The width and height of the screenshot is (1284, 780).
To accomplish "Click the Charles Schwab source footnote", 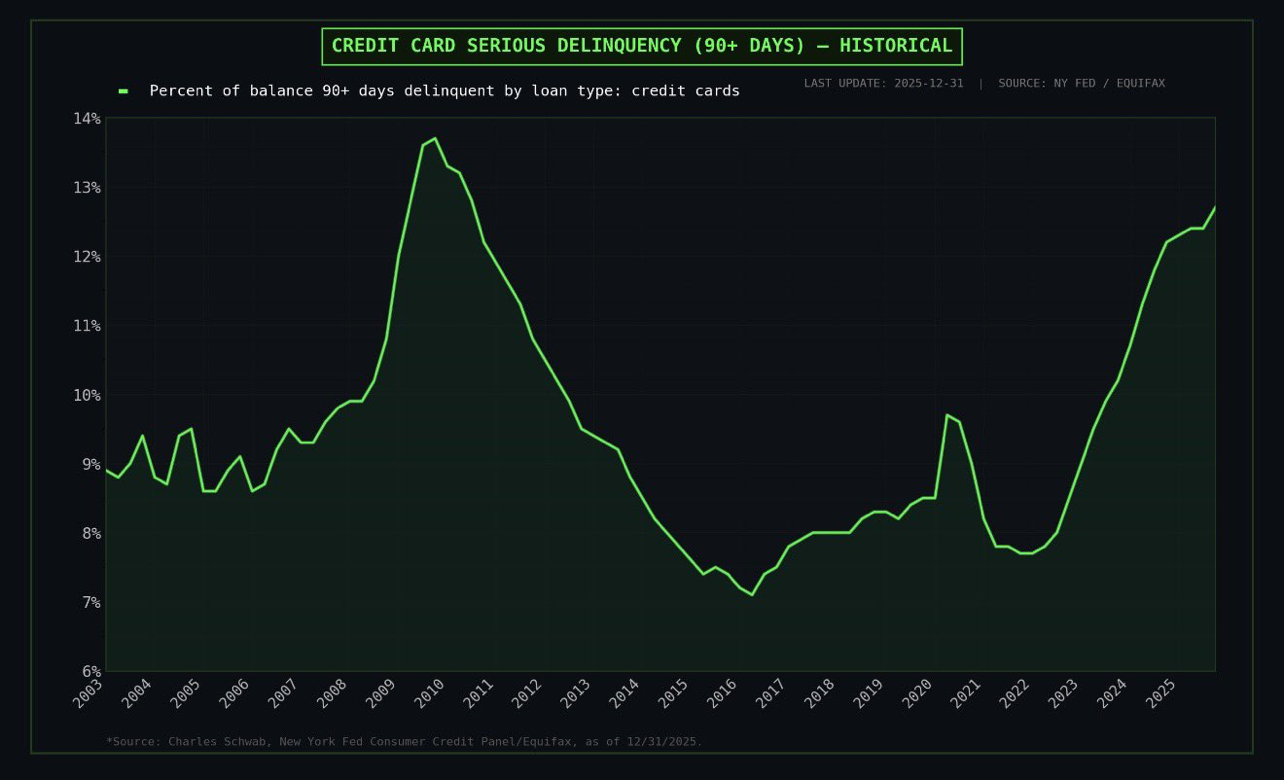I will pyautogui.click(x=404, y=742).
